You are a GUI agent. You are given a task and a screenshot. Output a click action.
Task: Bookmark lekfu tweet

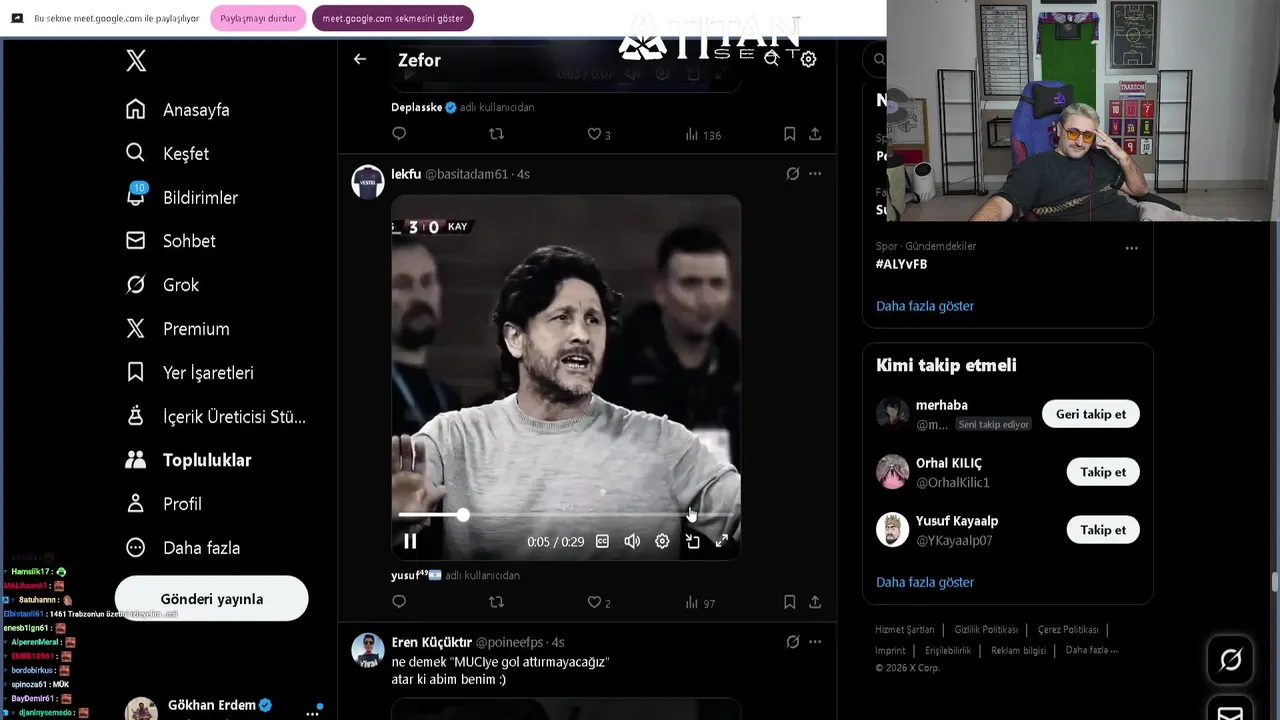(x=789, y=602)
